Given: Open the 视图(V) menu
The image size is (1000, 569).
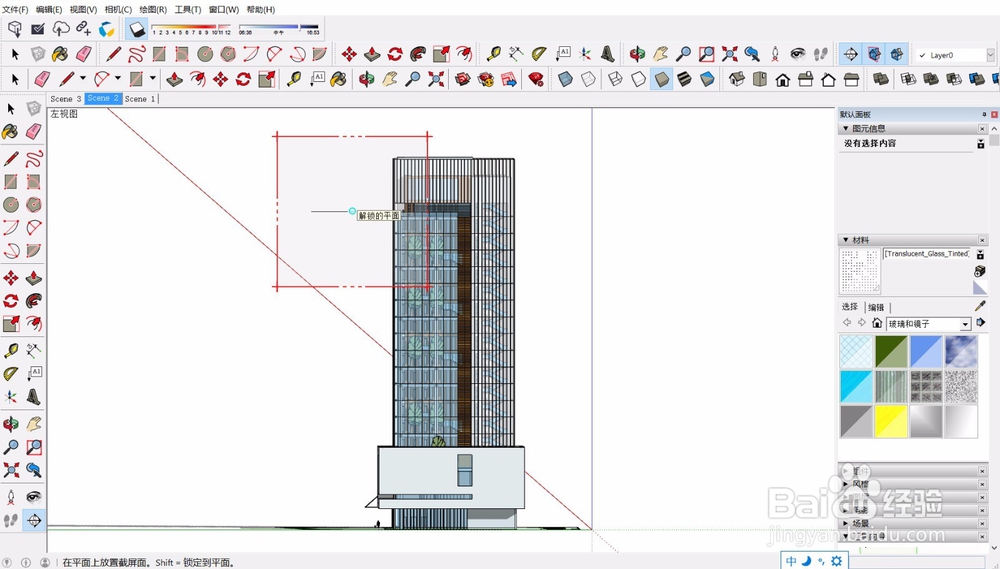Looking at the screenshot, I should pyautogui.click(x=84, y=10).
